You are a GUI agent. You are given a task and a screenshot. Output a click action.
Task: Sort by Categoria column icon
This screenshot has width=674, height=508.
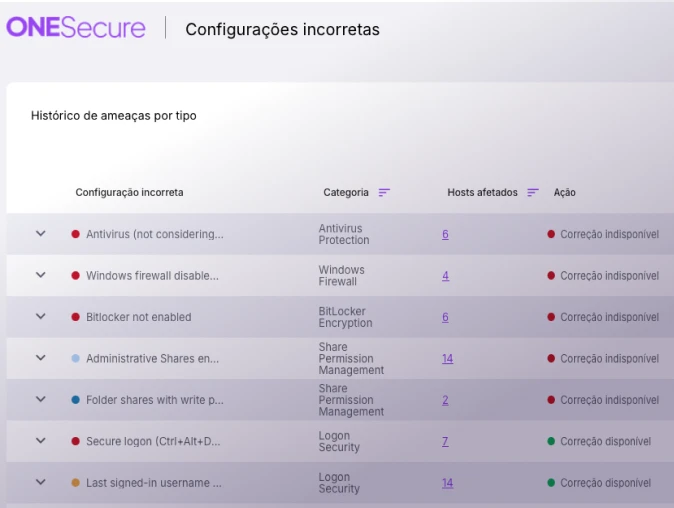(x=384, y=193)
